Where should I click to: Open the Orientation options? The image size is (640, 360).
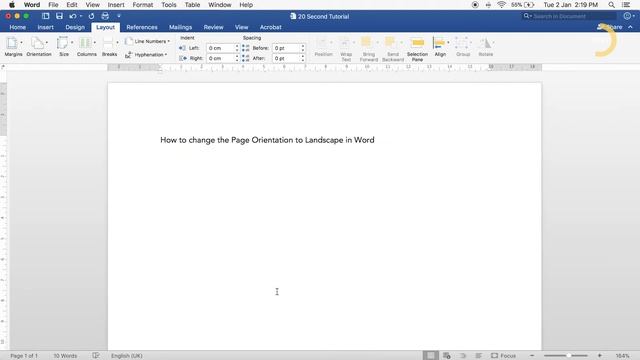(39, 47)
